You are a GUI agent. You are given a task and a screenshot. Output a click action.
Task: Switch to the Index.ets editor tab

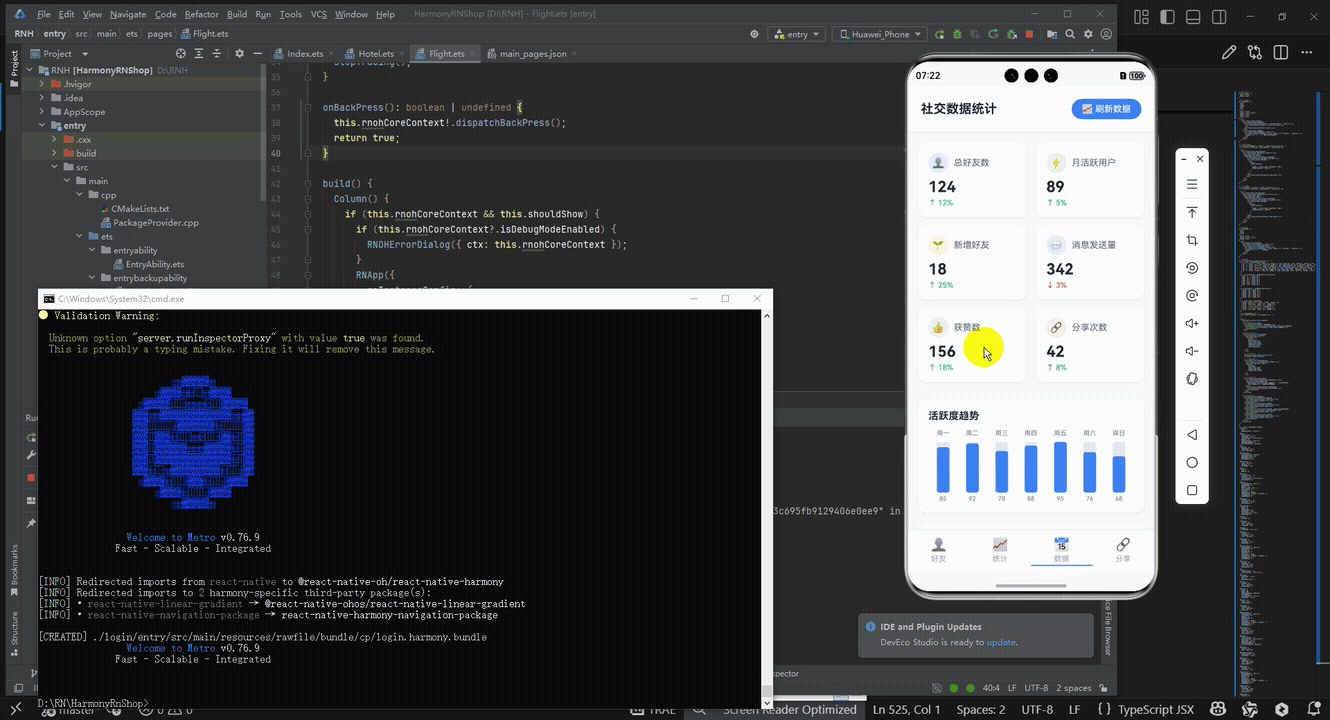click(x=304, y=54)
